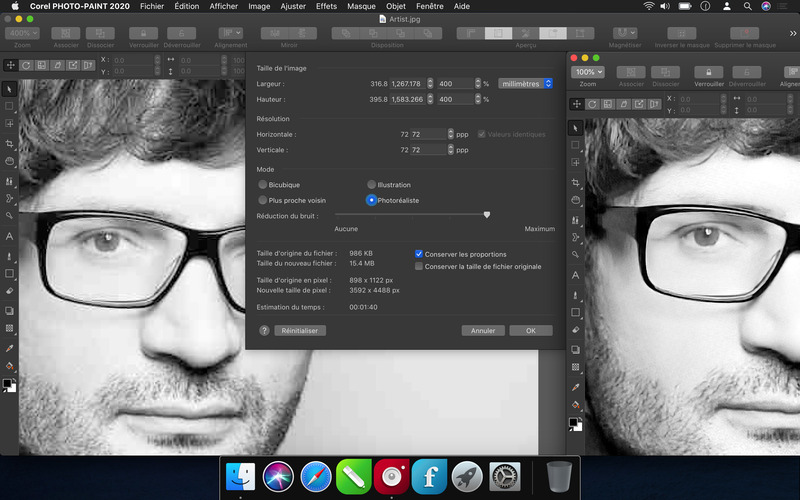Open the Aide menu

coord(462,6)
